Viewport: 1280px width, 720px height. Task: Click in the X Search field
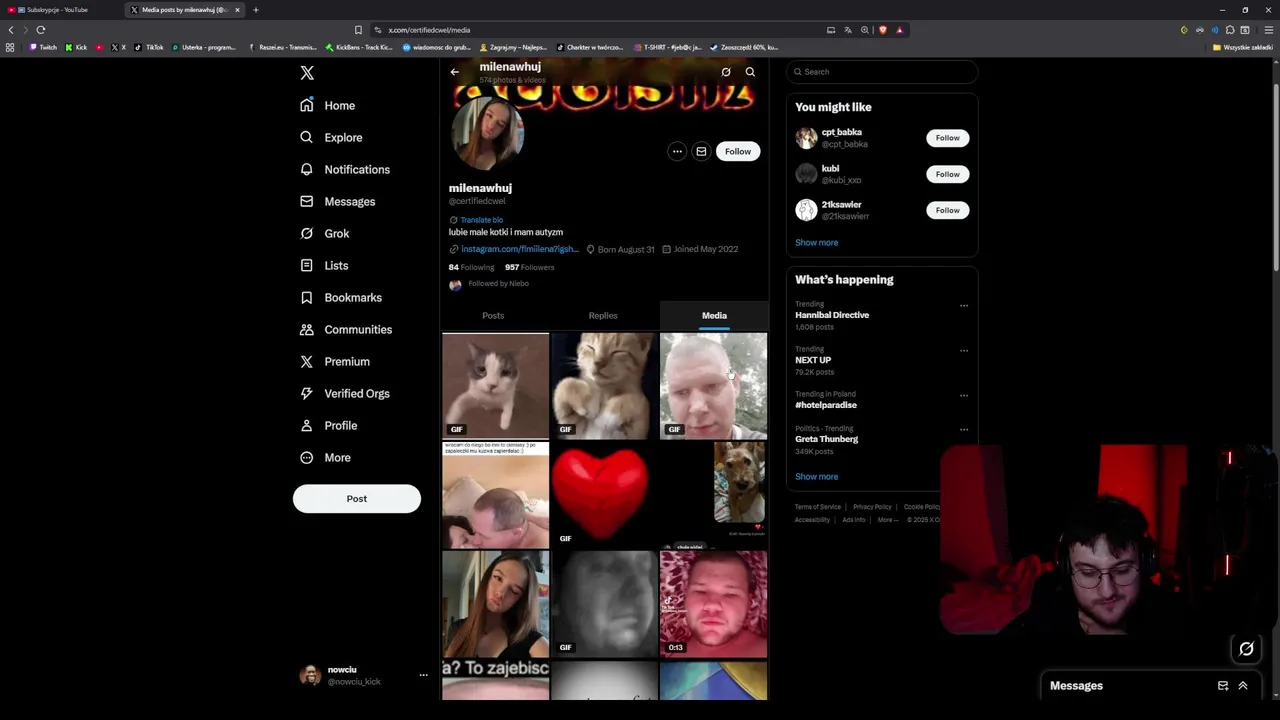tap(882, 72)
